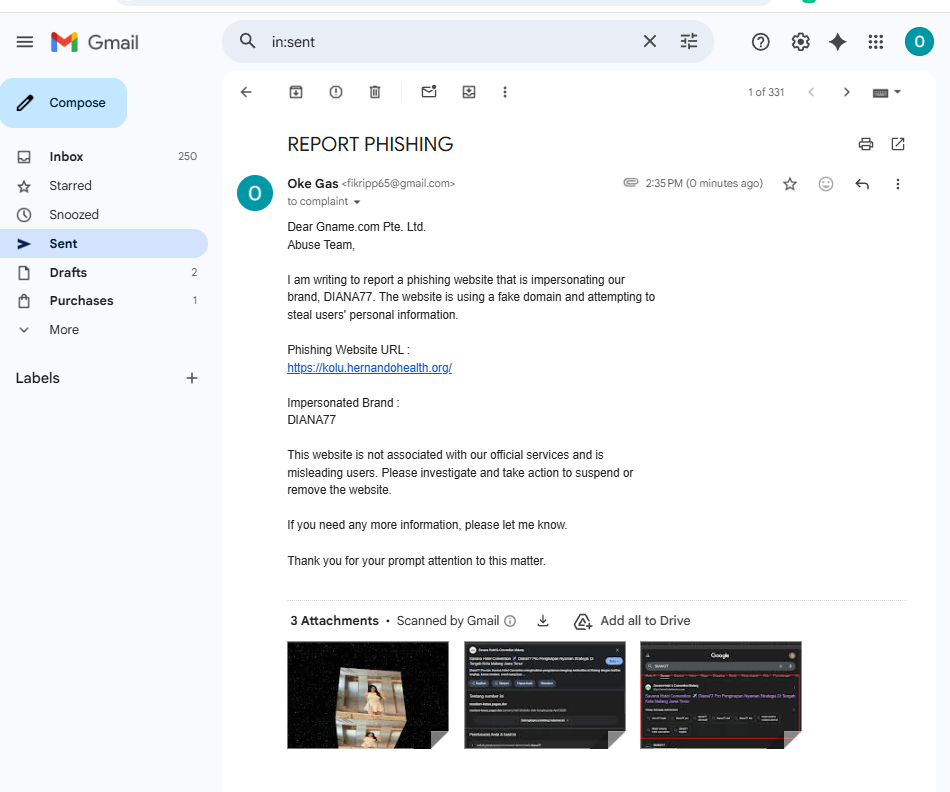Click the attachment paperclip indicator

[631, 182]
